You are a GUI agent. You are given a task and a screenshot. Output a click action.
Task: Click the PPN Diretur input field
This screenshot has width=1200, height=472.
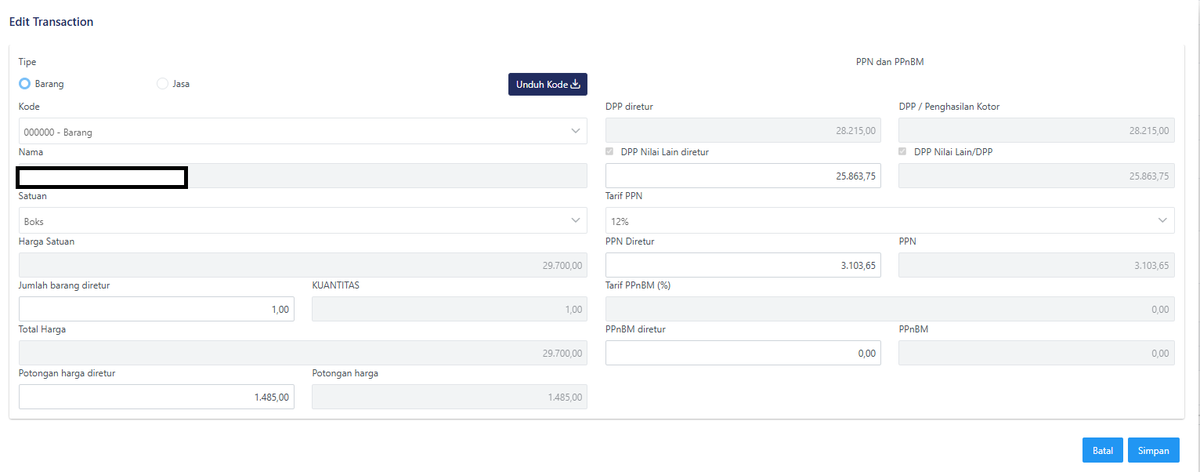click(743, 265)
